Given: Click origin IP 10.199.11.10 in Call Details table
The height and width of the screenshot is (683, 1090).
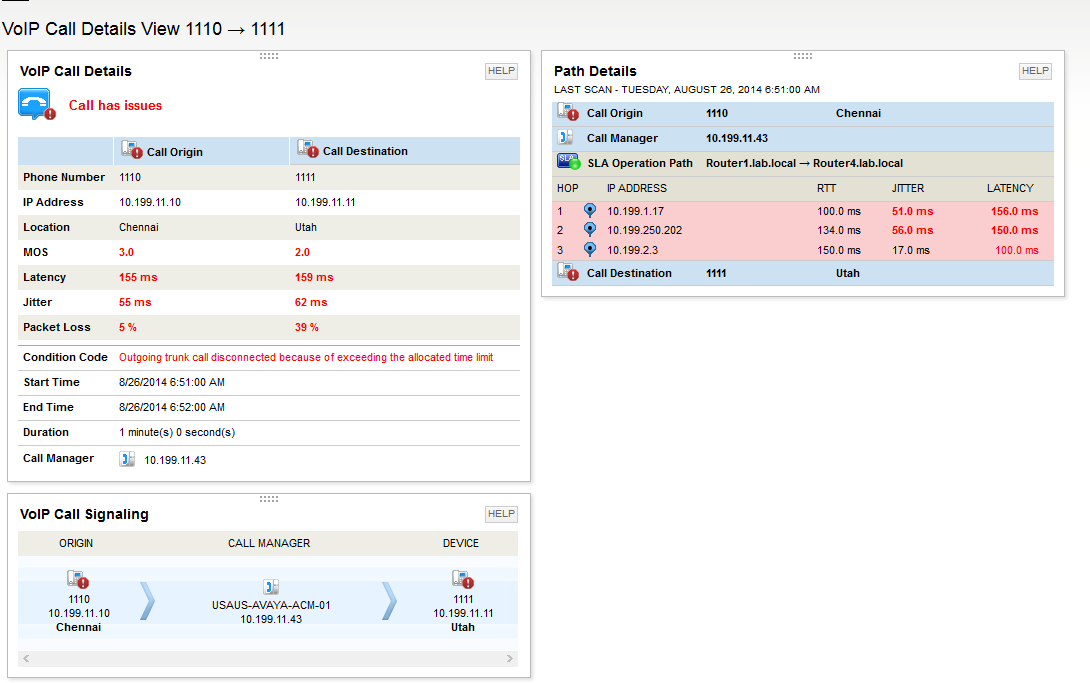Looking at the screenshot, I should click(x=150, y=202).
